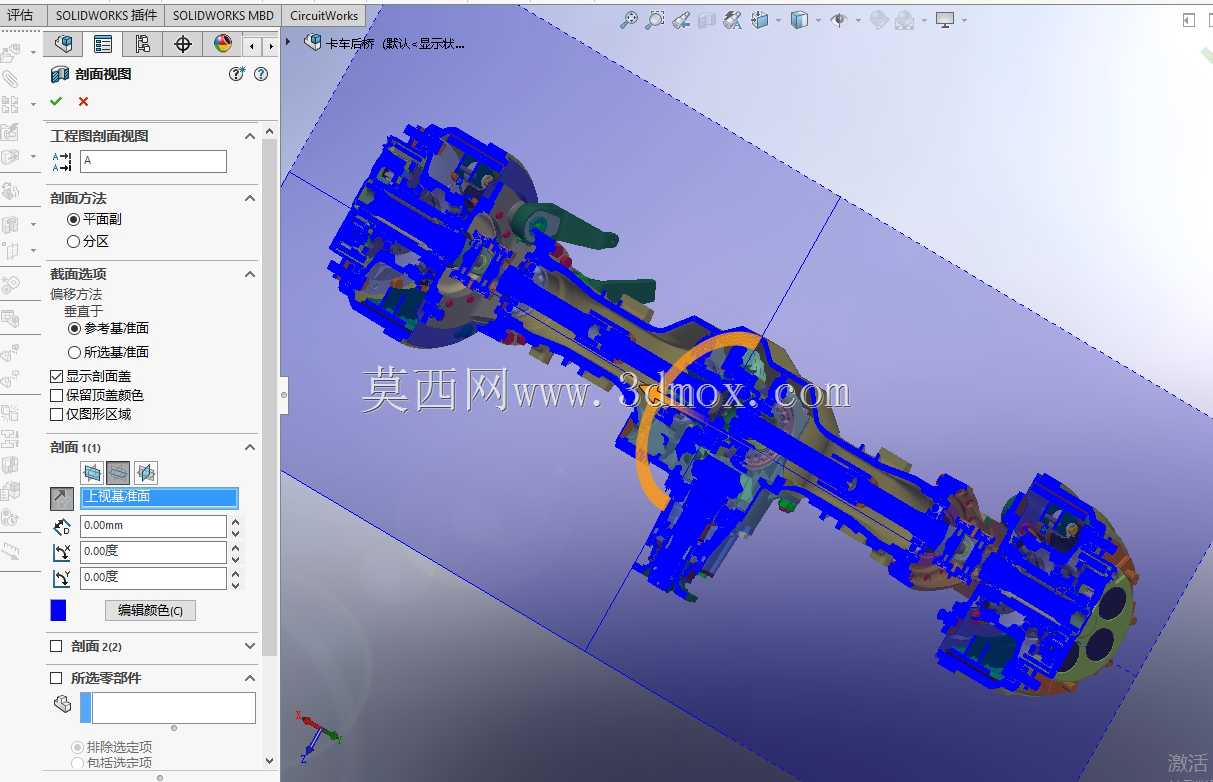Confirm section view with green checkmark
This screenshot has width=1213, height=782.
point(56,101)
